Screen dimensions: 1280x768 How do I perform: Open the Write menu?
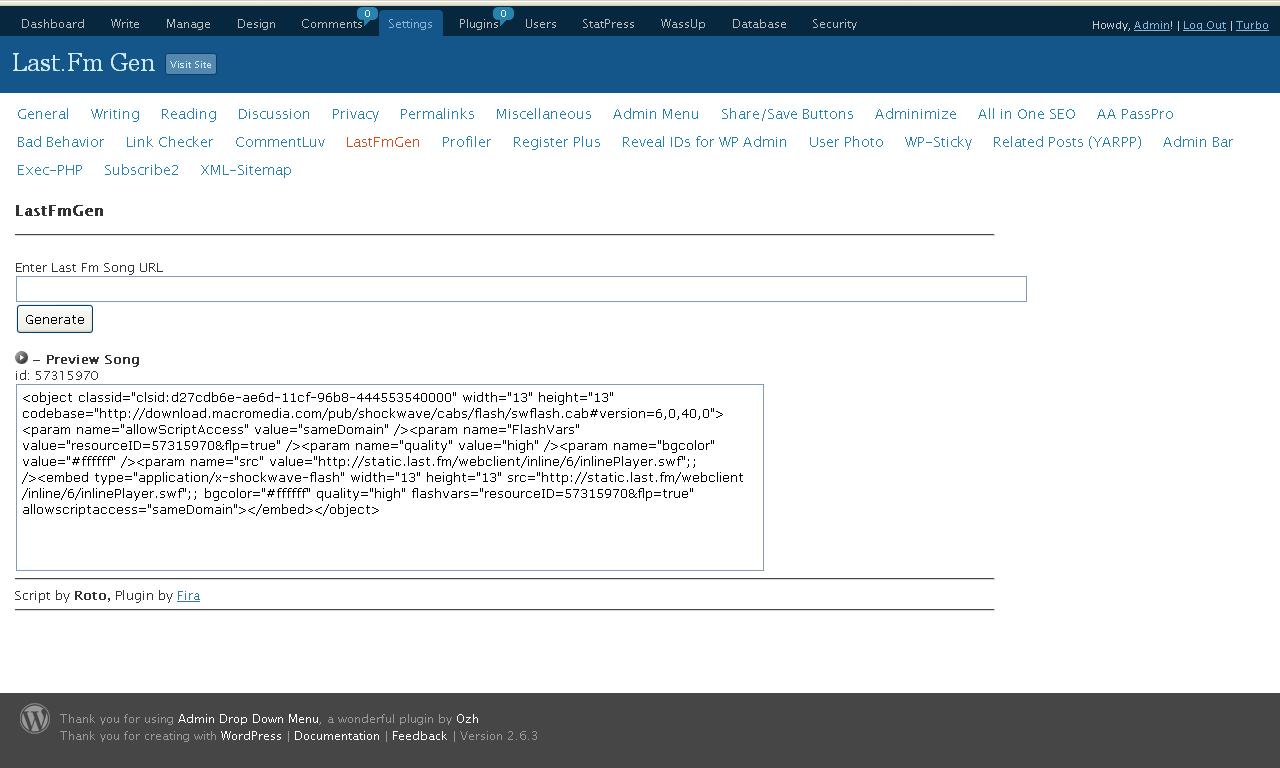pos(125,24)
